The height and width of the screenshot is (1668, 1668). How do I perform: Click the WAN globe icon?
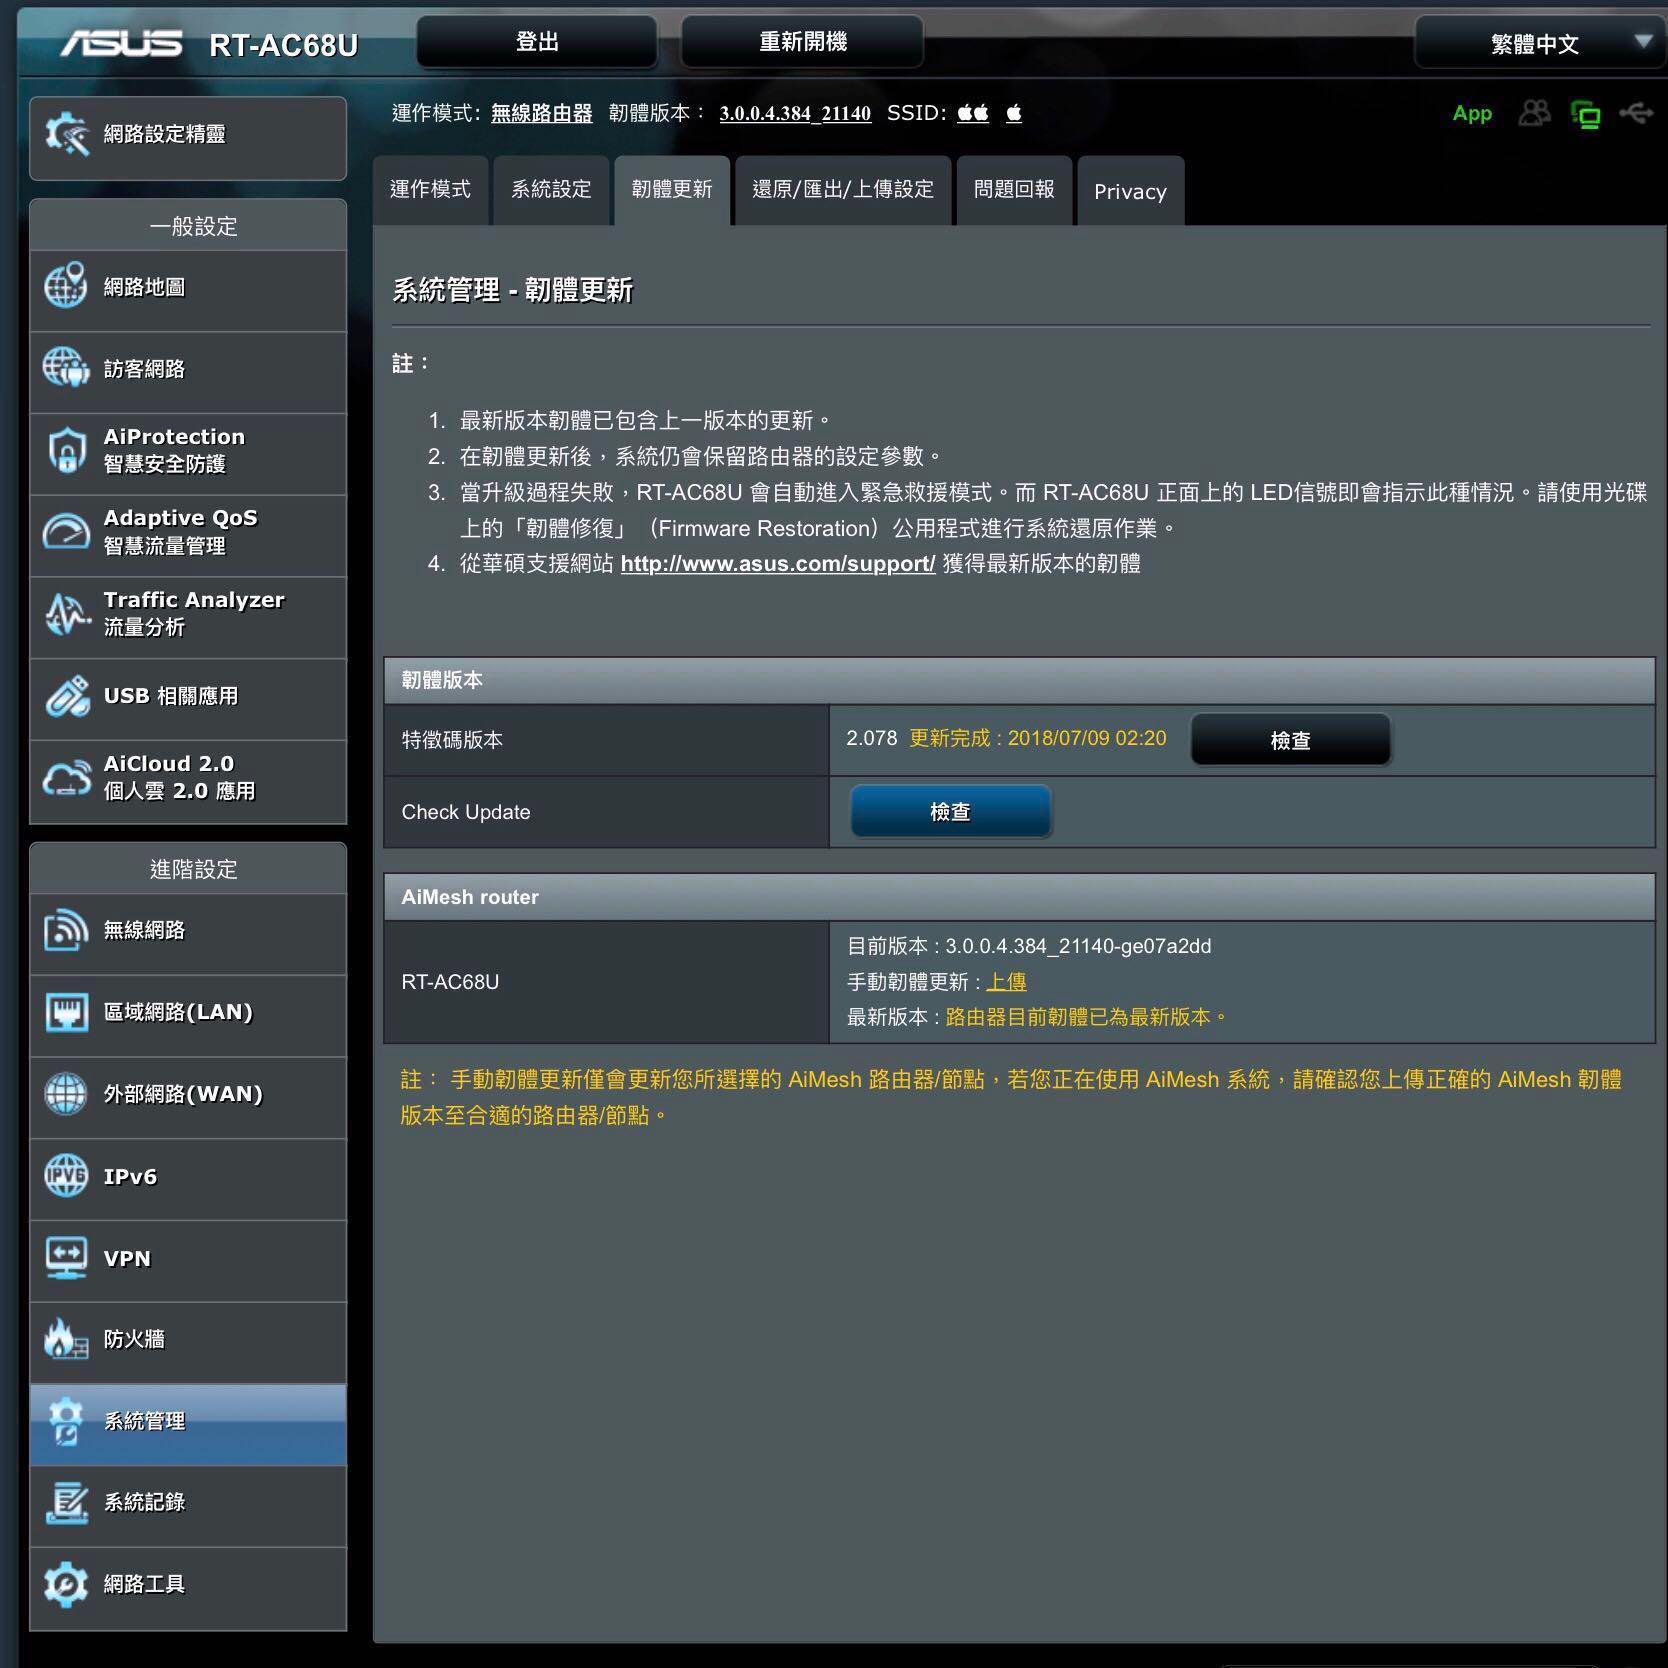click(66, 1094)
